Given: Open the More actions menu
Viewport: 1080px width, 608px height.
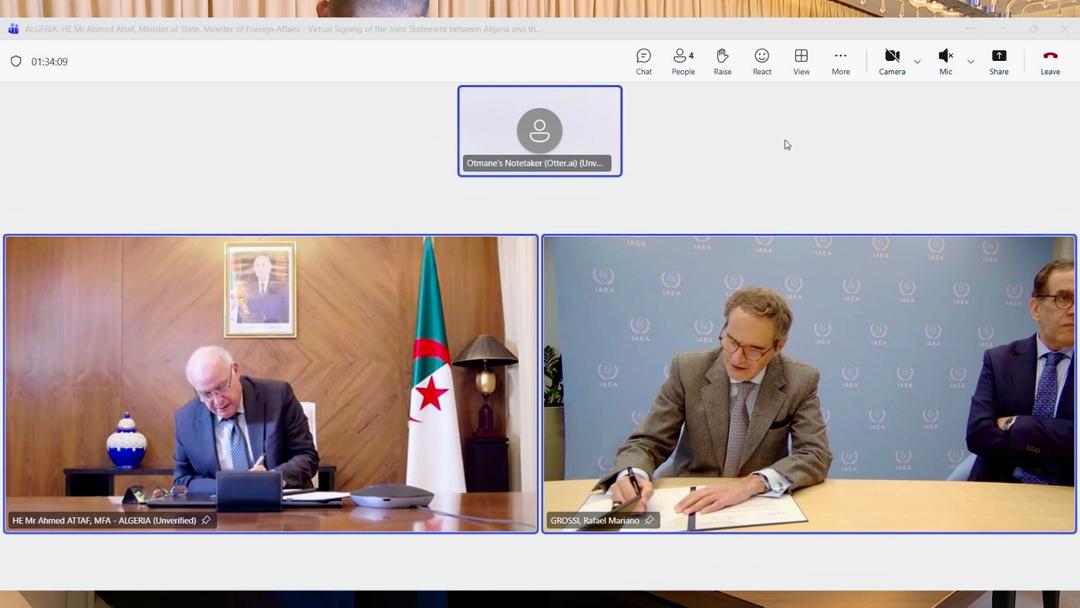Looking at the screenshot, I should (840, 61).
